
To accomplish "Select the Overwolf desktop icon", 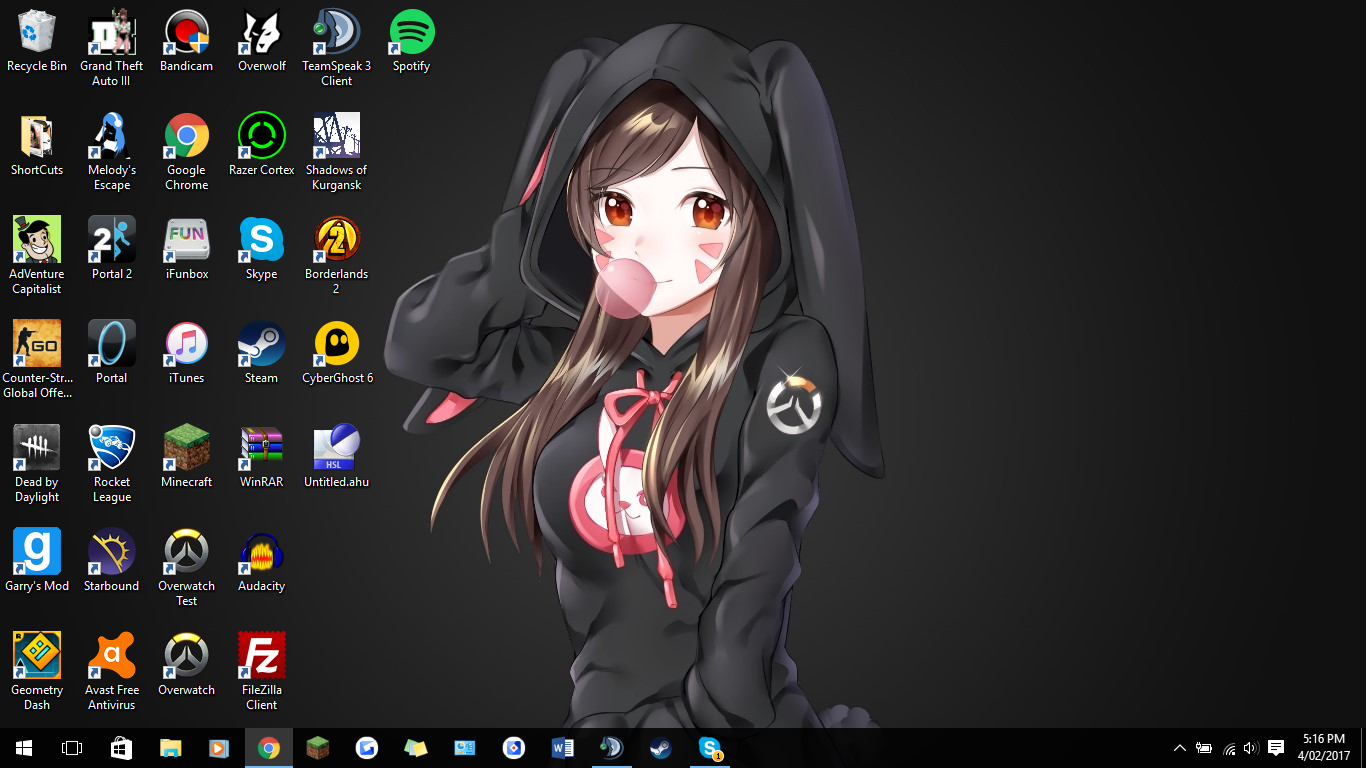I will (262, 42).
